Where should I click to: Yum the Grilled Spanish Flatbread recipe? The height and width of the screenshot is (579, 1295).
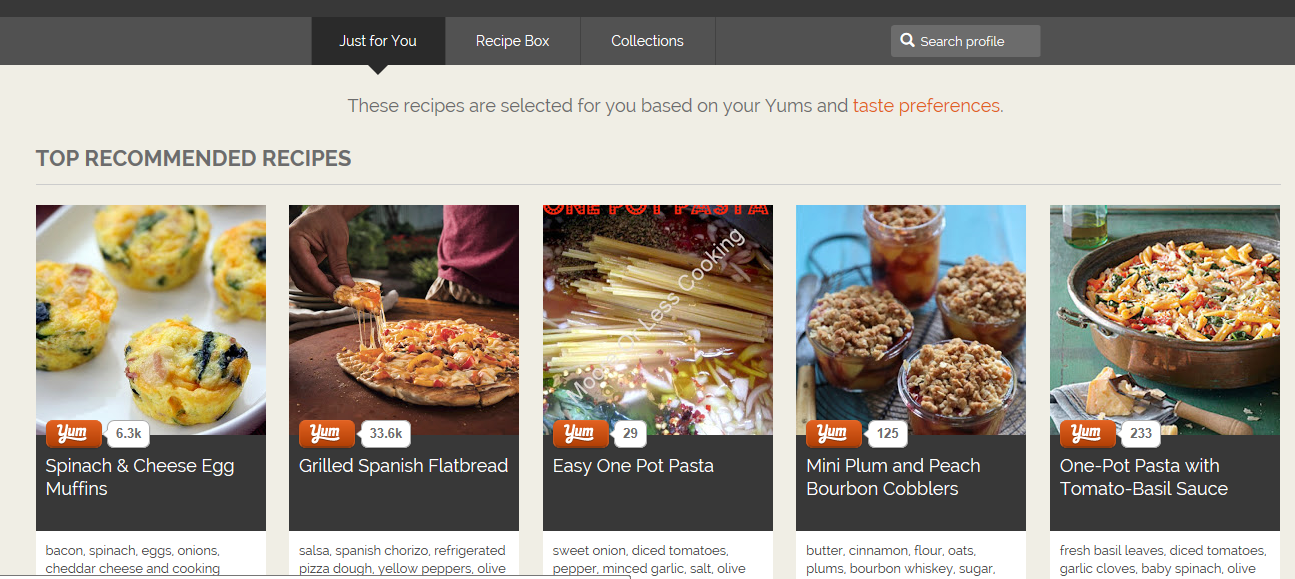tap(326, 433)
